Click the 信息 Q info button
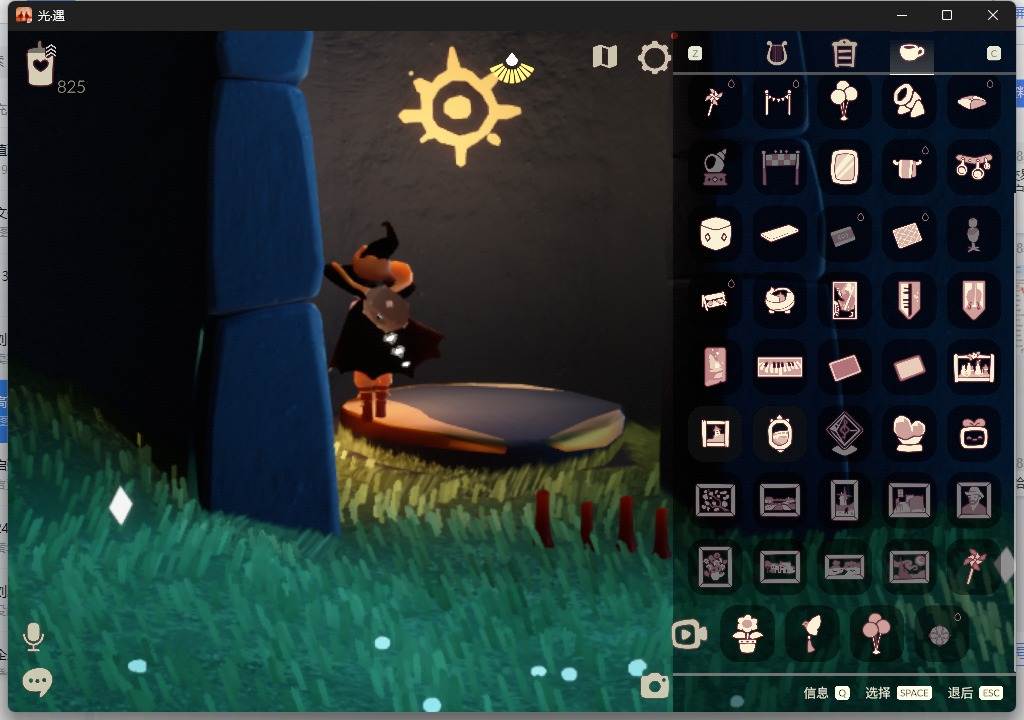The width and height of the screenshot is (1024, 720). coord(826,693)
